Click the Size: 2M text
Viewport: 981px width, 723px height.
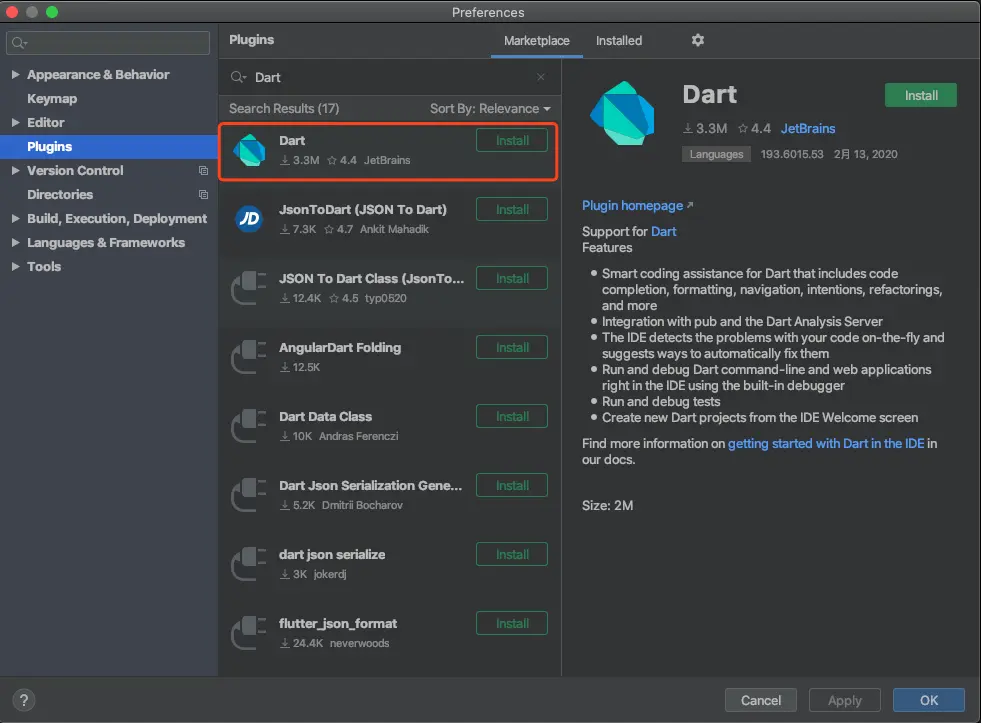tap(607, 505)
